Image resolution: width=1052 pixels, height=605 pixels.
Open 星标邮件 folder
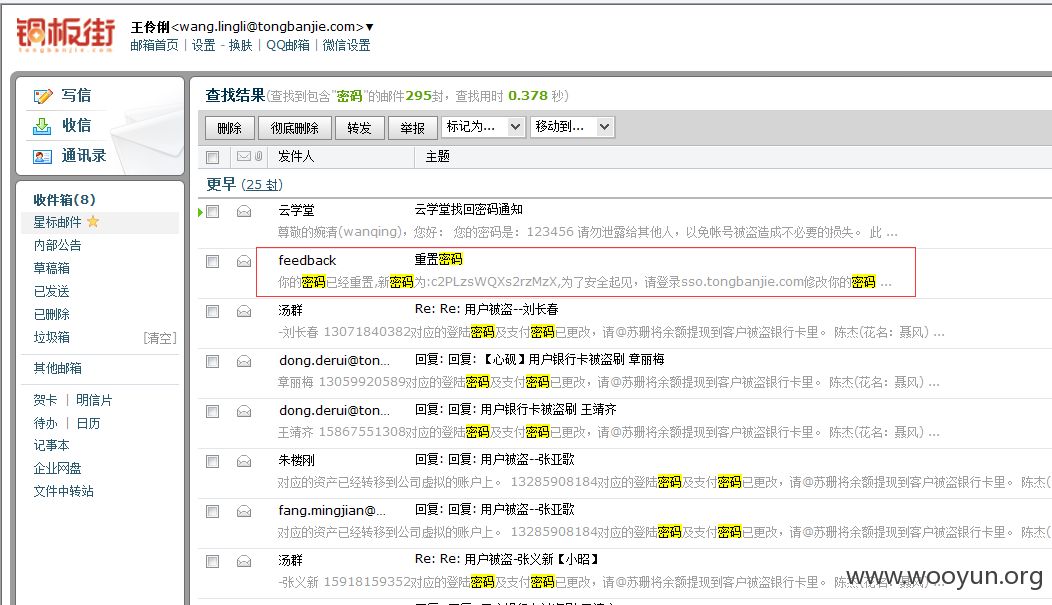pyautogui.click(x=58, y=222)
